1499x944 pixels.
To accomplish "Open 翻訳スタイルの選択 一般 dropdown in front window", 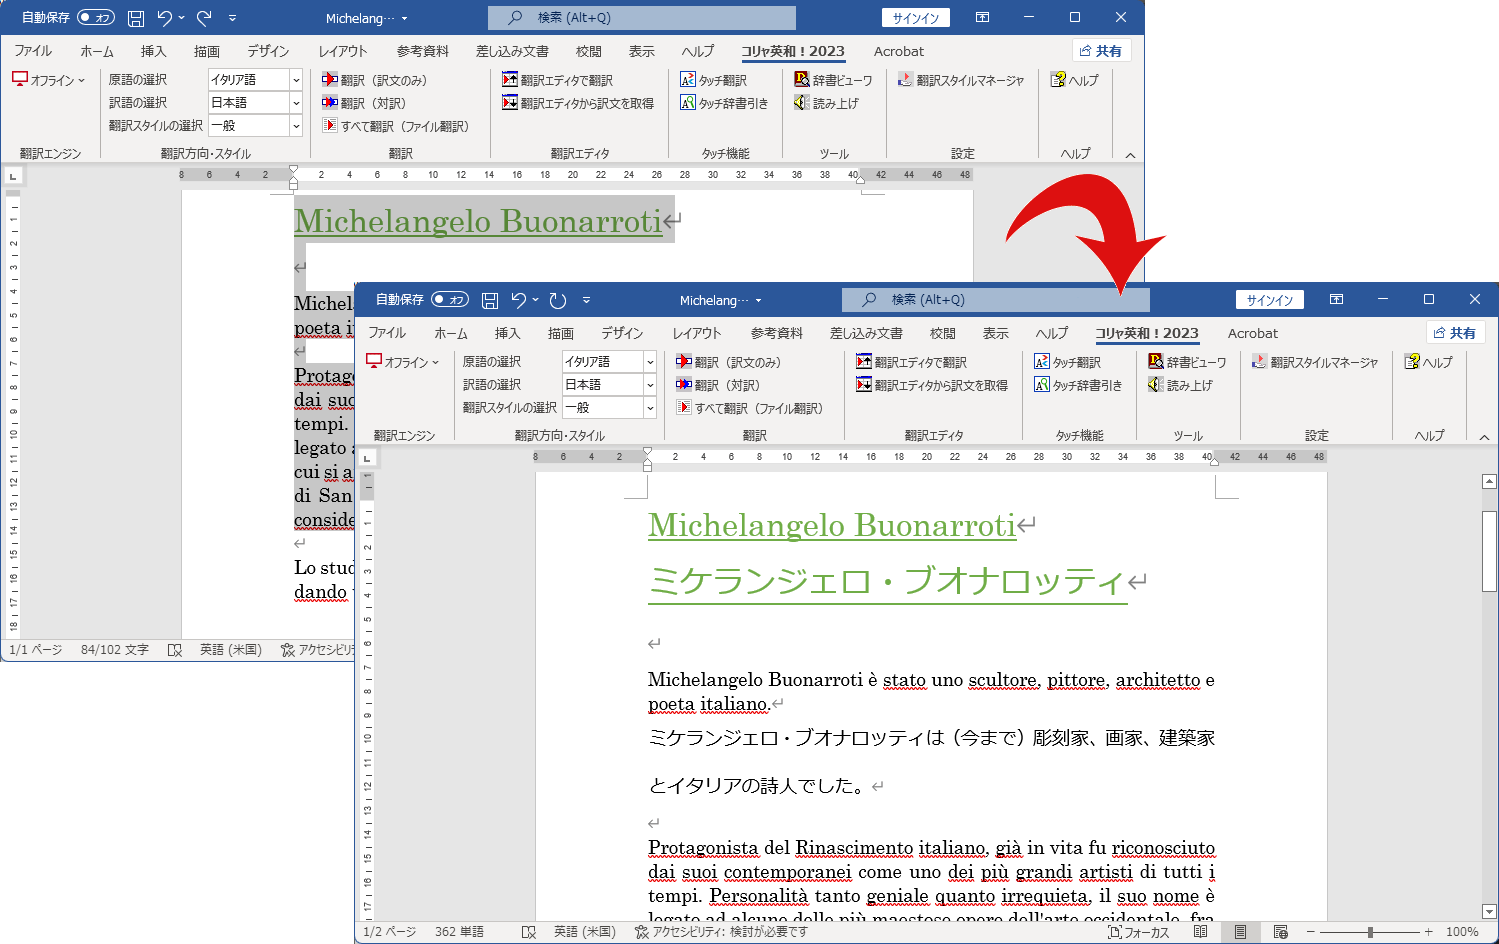I will (x=650, y=408).
